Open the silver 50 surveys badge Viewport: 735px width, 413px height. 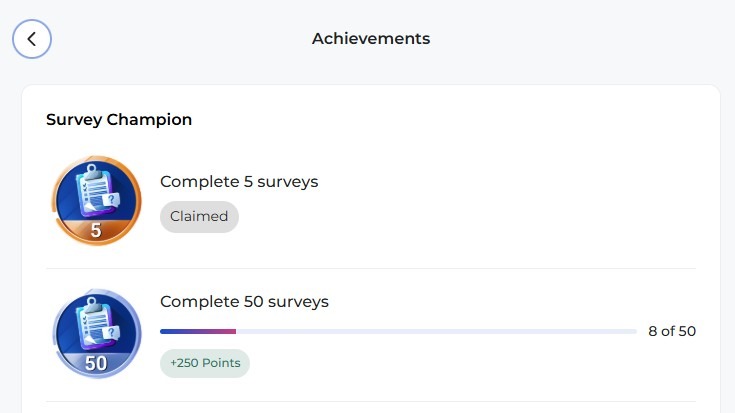pyautogui.click(x=96, y=333)
